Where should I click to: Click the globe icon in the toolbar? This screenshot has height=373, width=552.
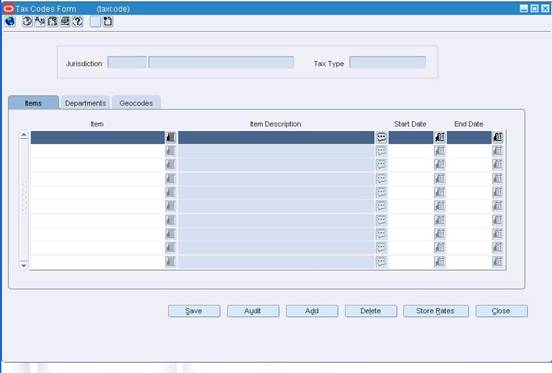pyautogui.click(x=10, y=21)
